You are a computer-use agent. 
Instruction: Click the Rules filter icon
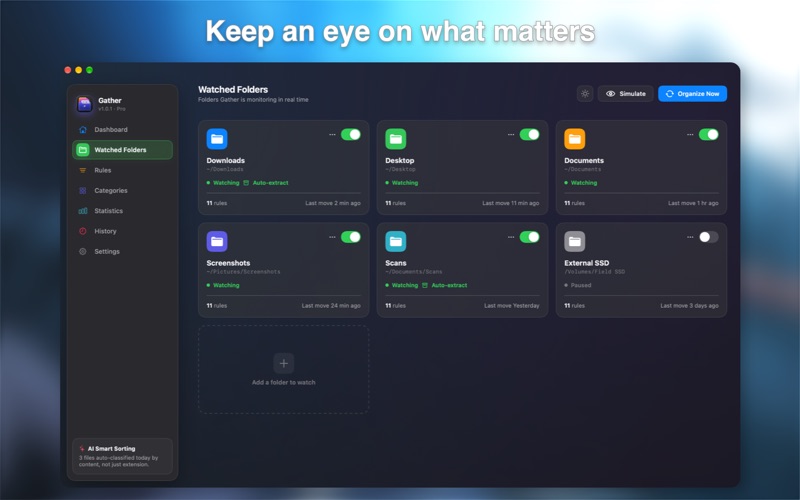83,170
